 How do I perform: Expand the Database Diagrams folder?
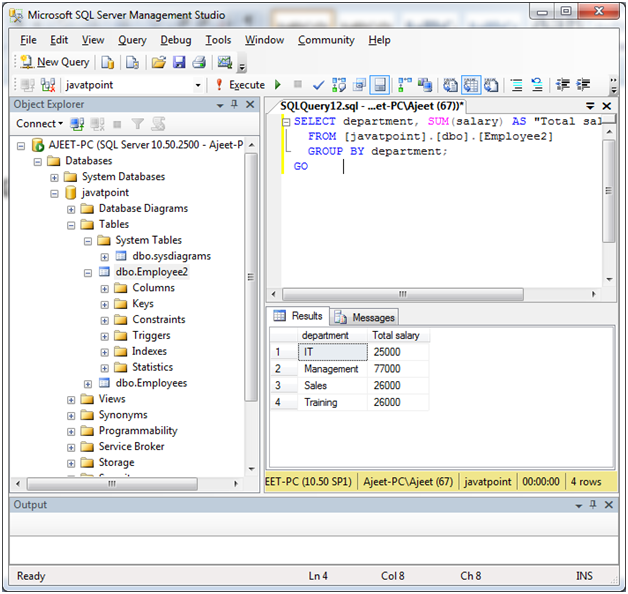click(71, 209)
